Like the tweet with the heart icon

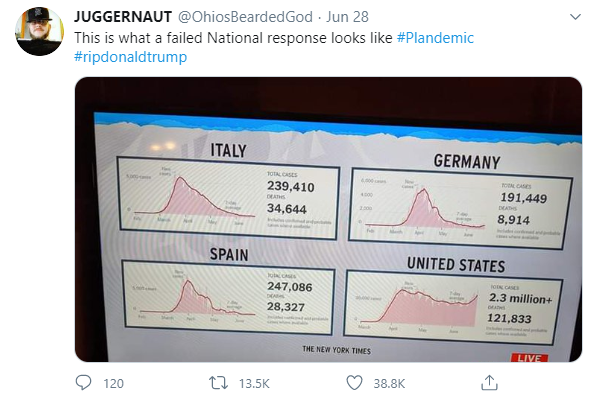tap(354, 383)
